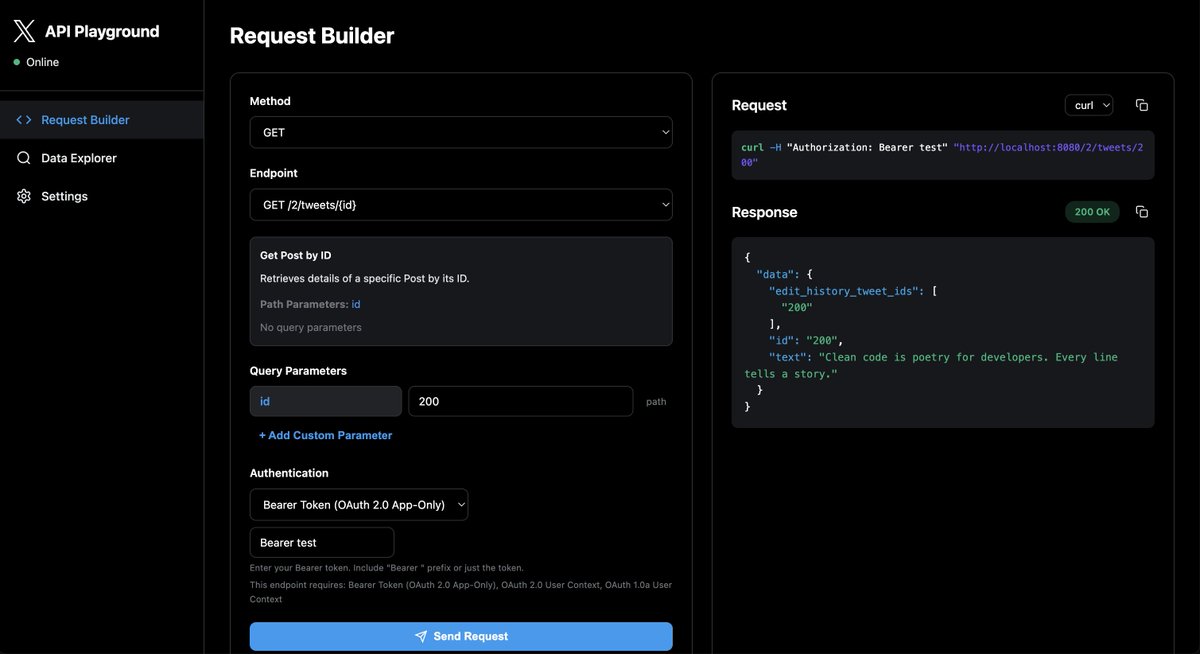
Task: Click the JSON response code block
Action: [943, 333]
